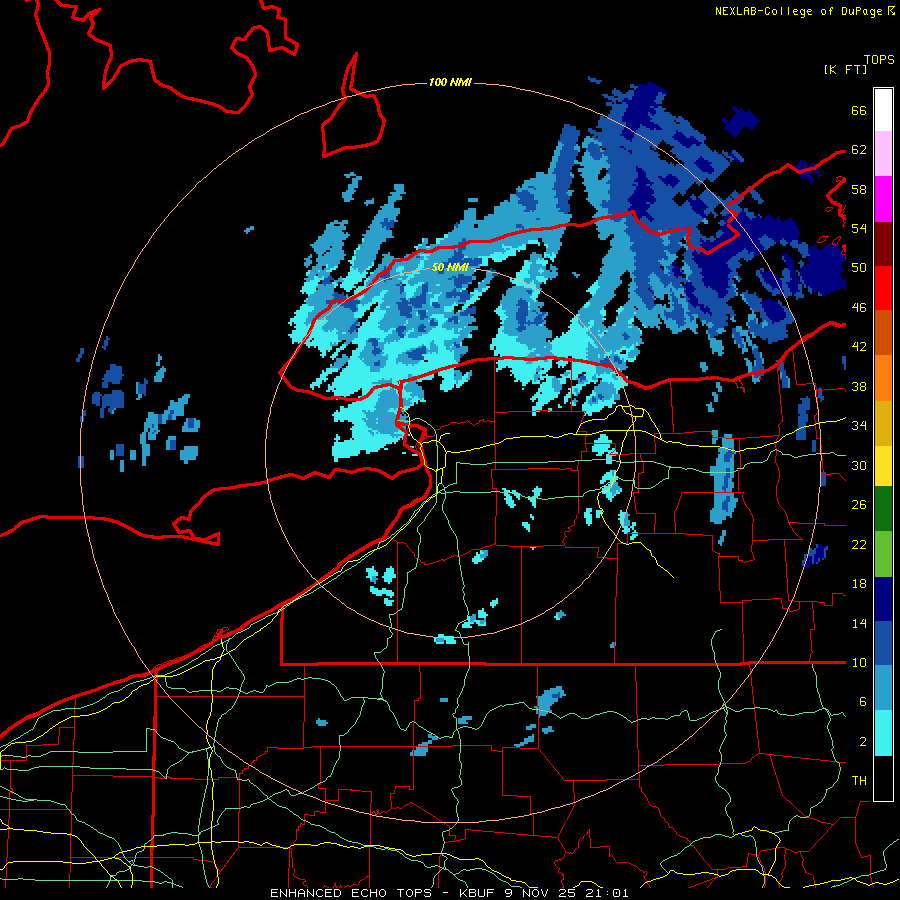Screen dimensions: 900x900
Task: Click the light pink legend swatch
Action: point(883,154)
